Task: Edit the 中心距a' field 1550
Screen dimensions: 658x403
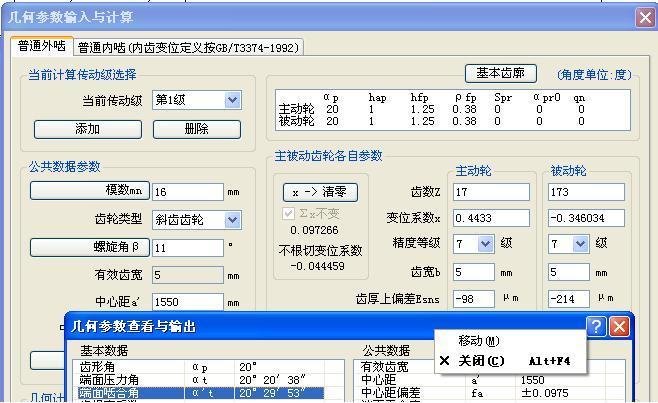Action: tap(188, 302)
